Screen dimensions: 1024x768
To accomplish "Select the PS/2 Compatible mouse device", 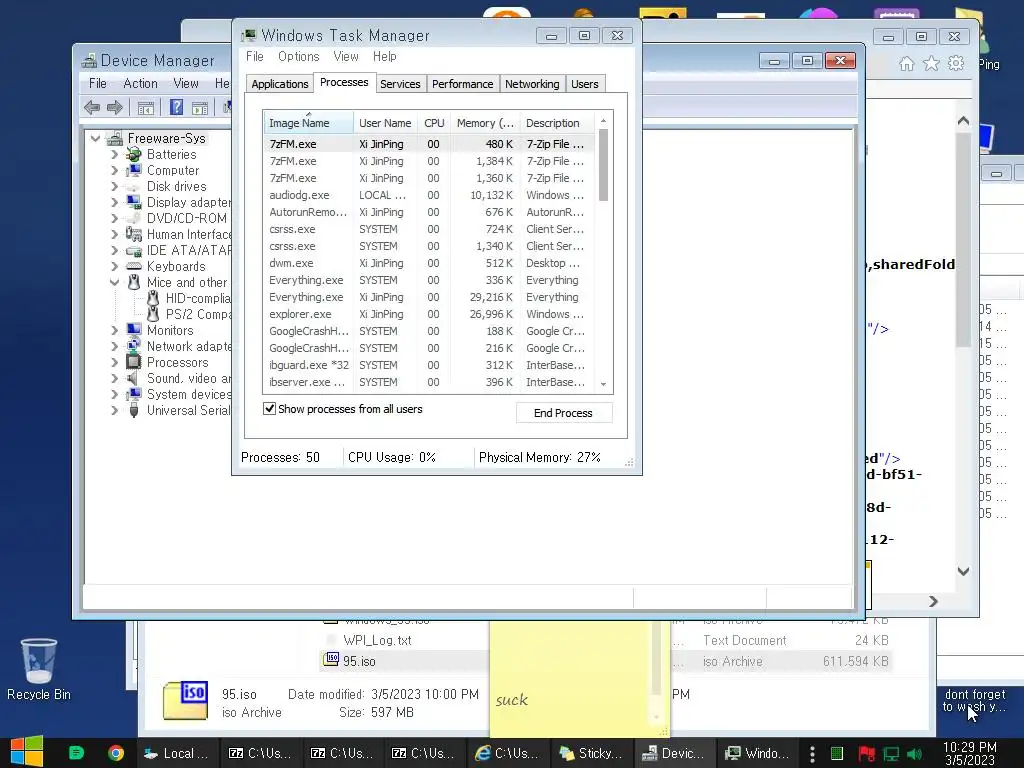I will click(x=198, y=314).
